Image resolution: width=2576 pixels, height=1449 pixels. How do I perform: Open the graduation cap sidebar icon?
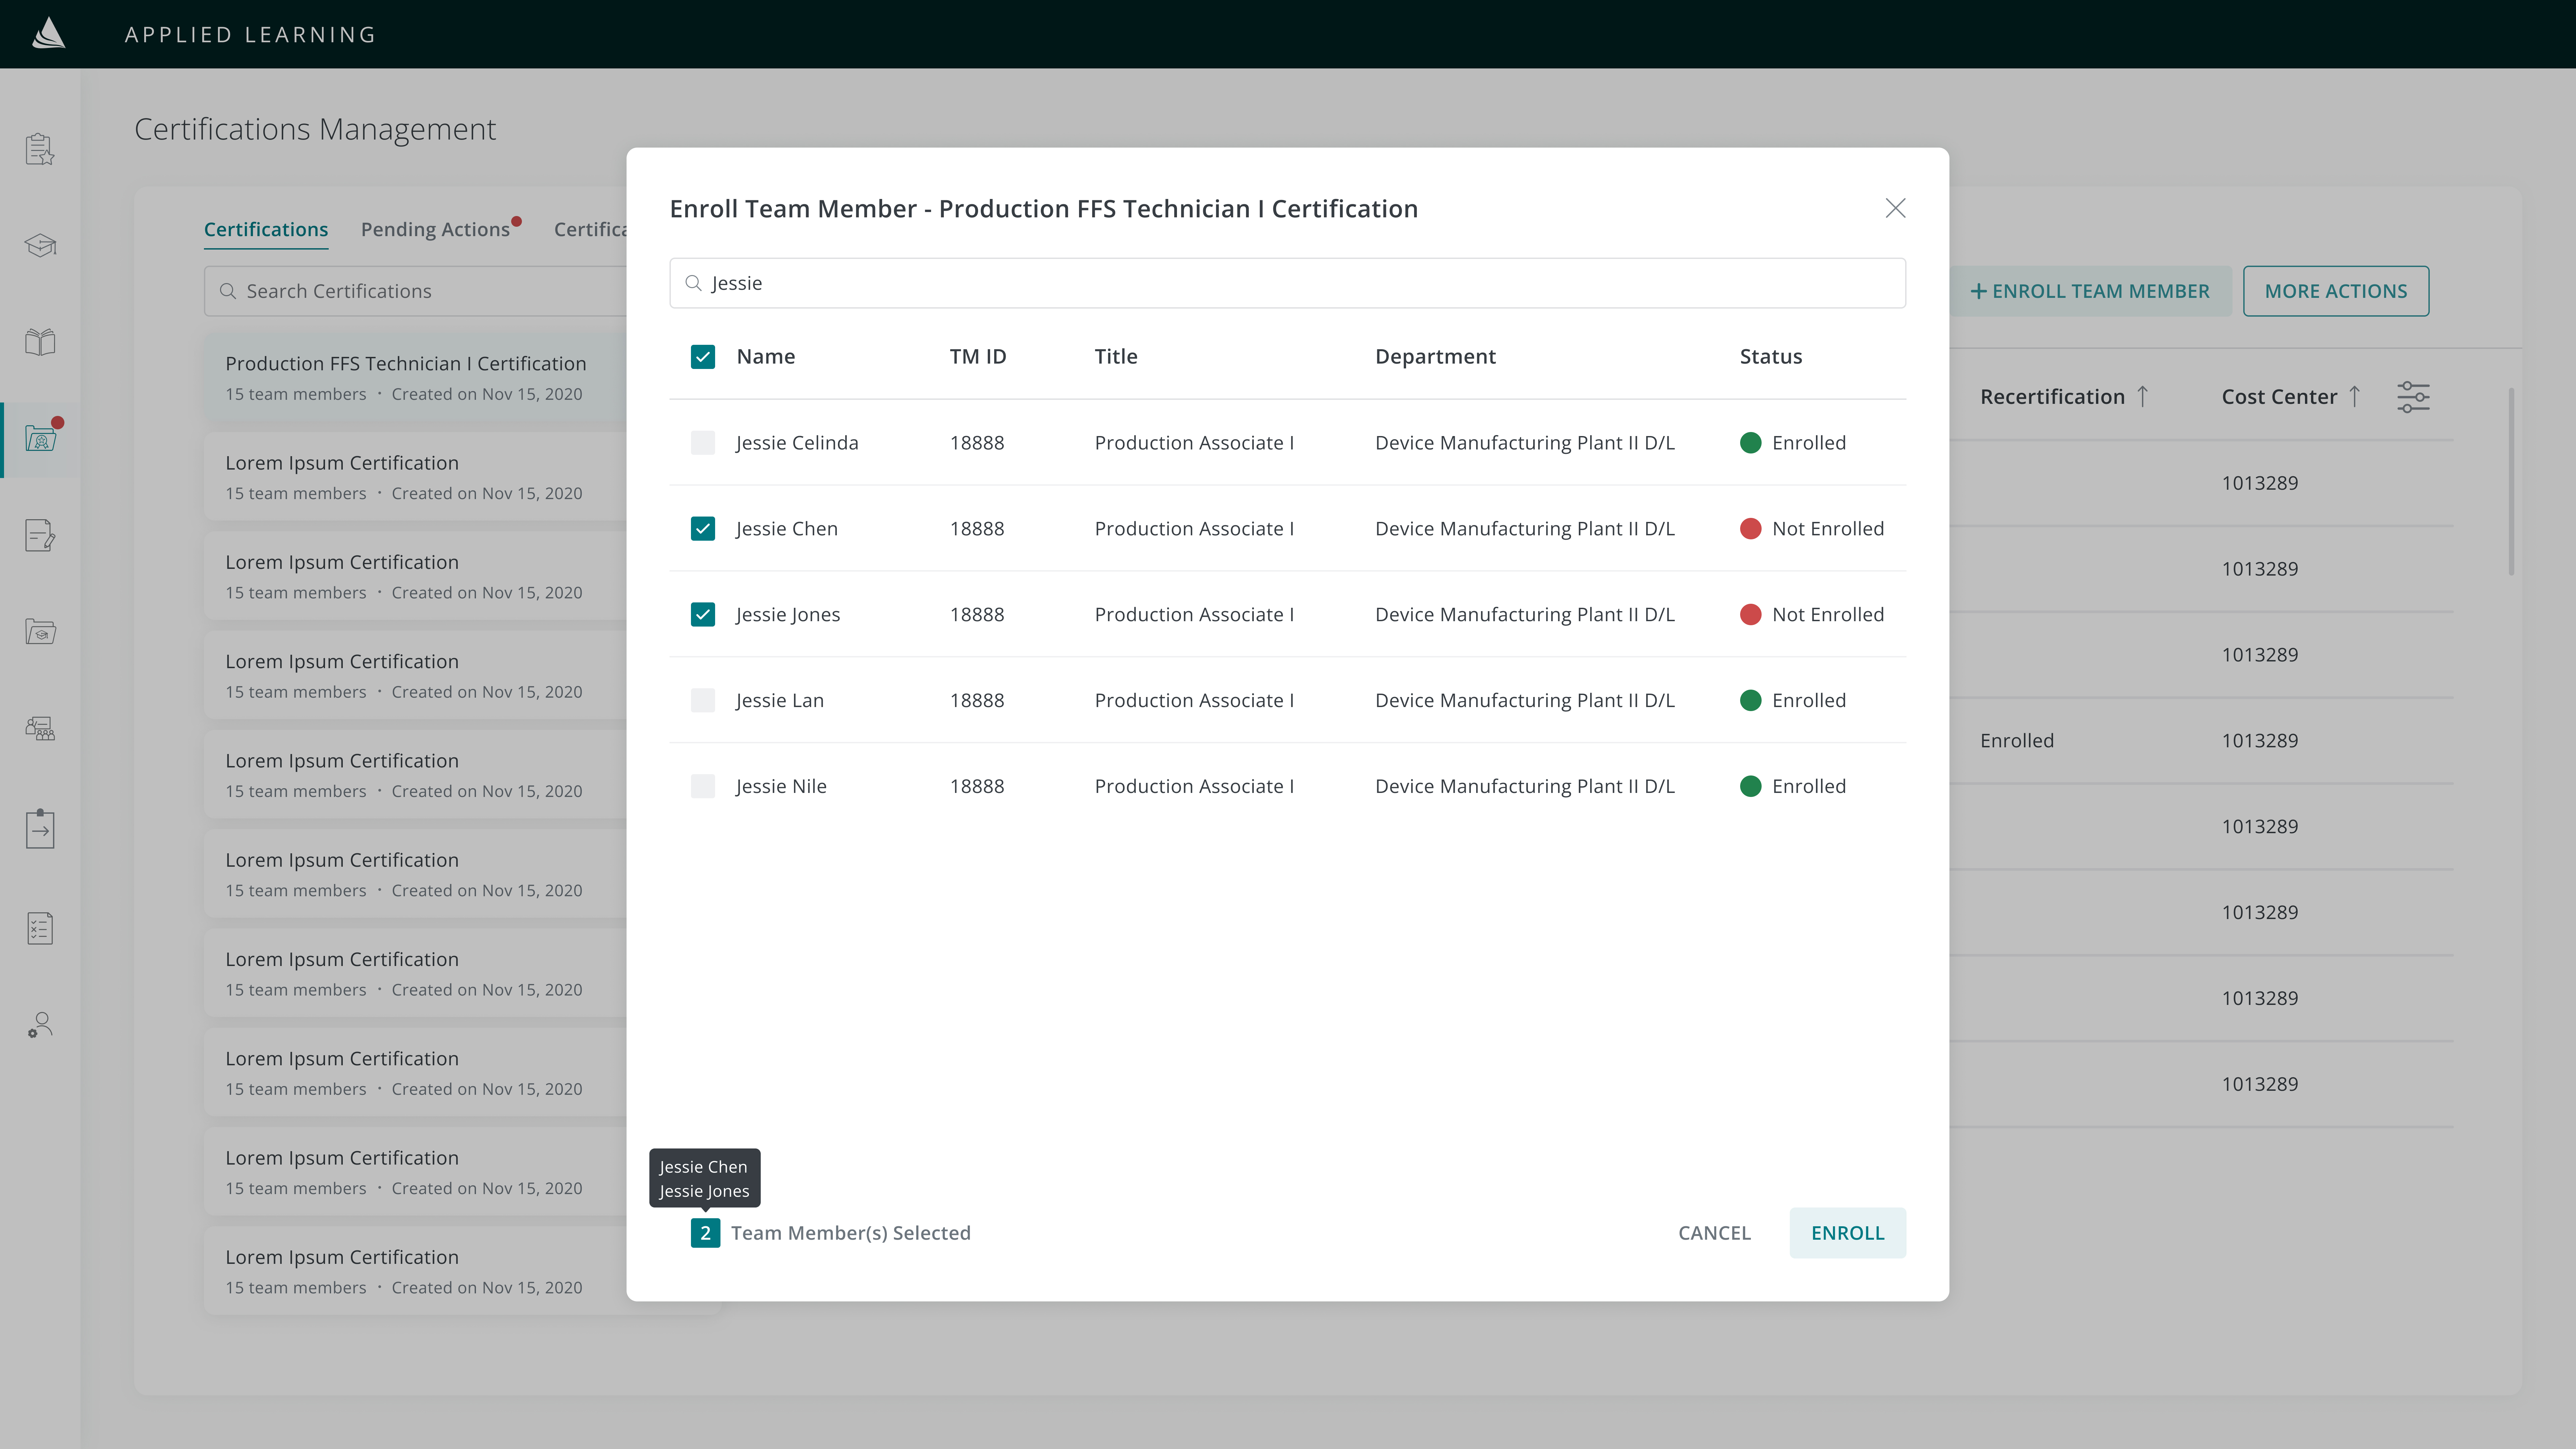coord(40,245)
